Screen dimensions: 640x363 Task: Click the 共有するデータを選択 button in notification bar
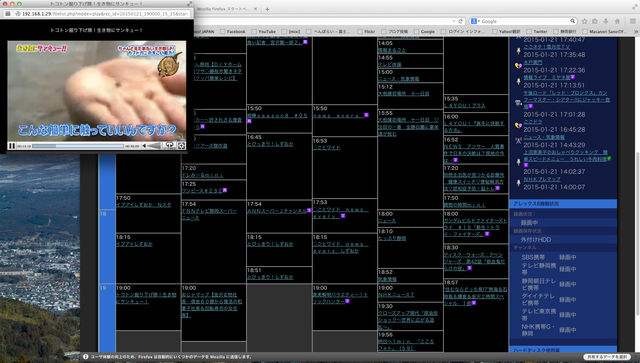point(607,356)
